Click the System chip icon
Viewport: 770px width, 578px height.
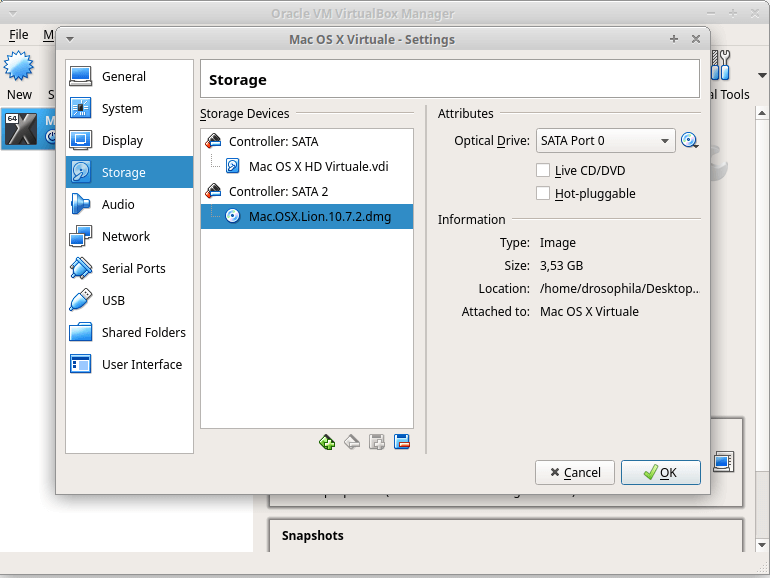81,108
